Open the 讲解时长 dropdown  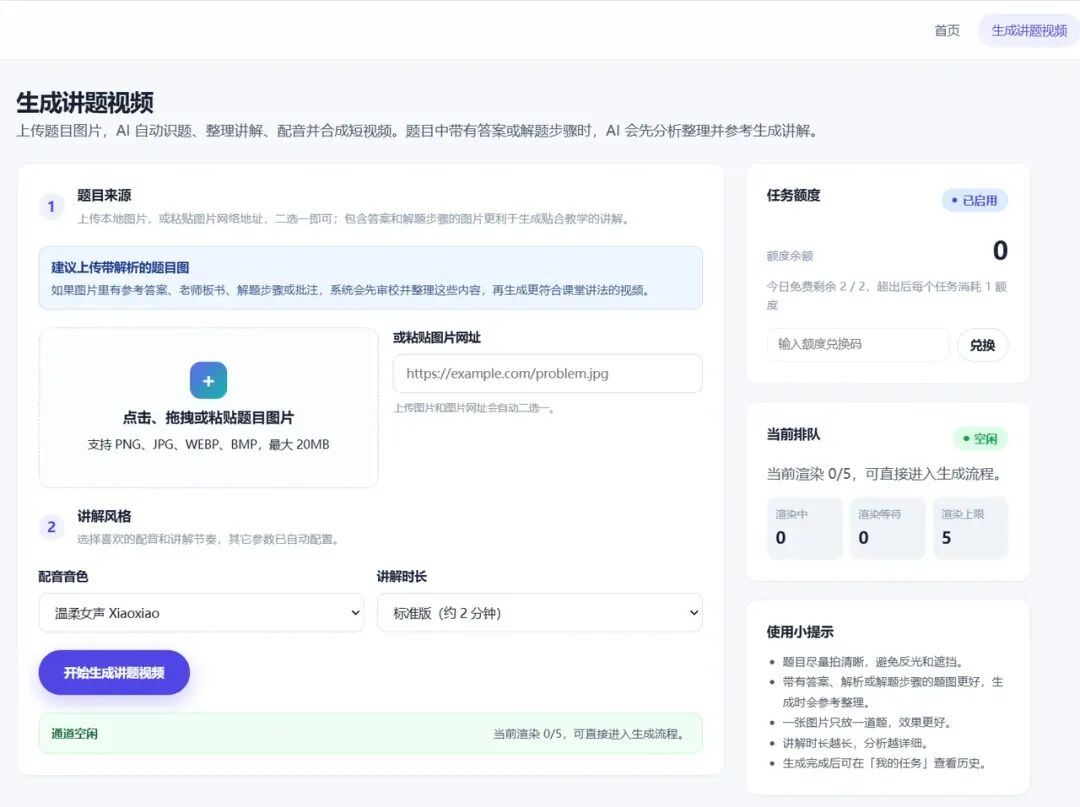[540, 613]
